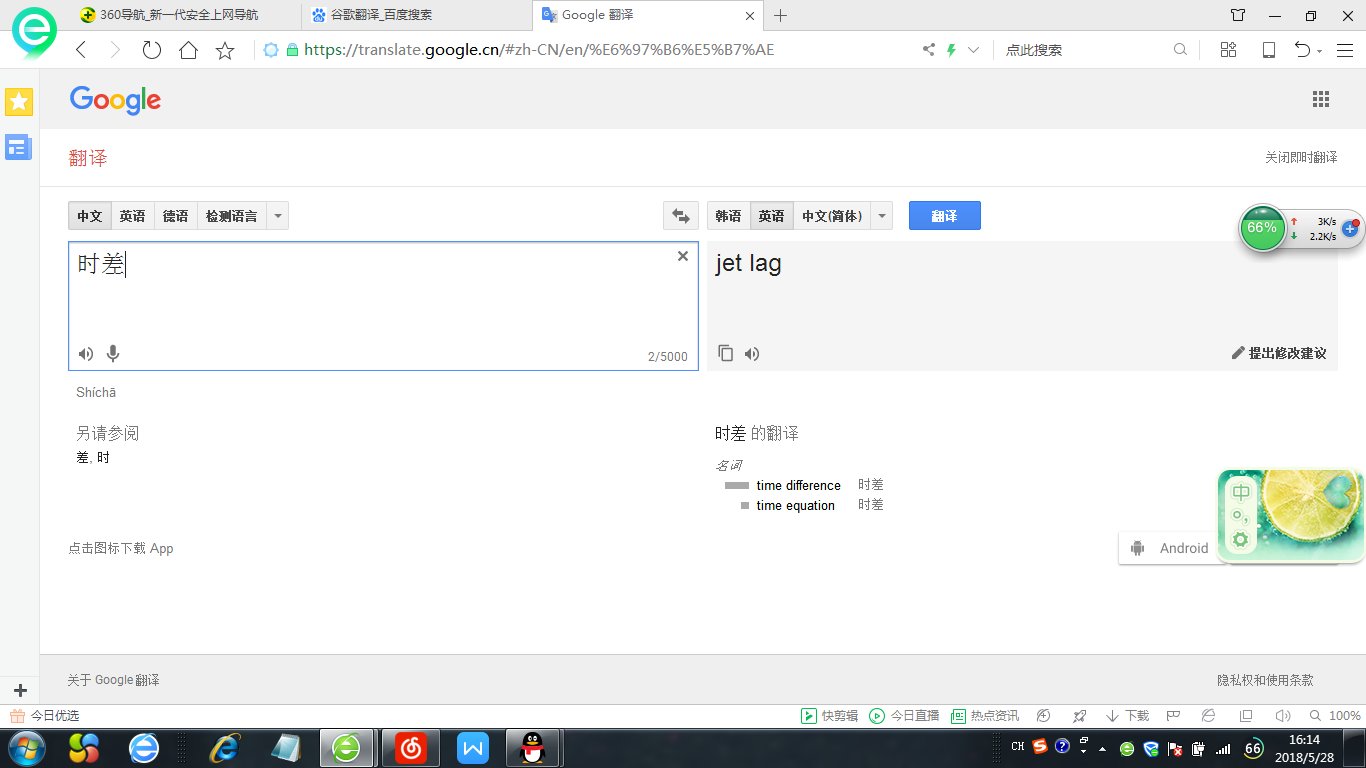
Task: Open the Google apps grid icon
Action: 1321,99
